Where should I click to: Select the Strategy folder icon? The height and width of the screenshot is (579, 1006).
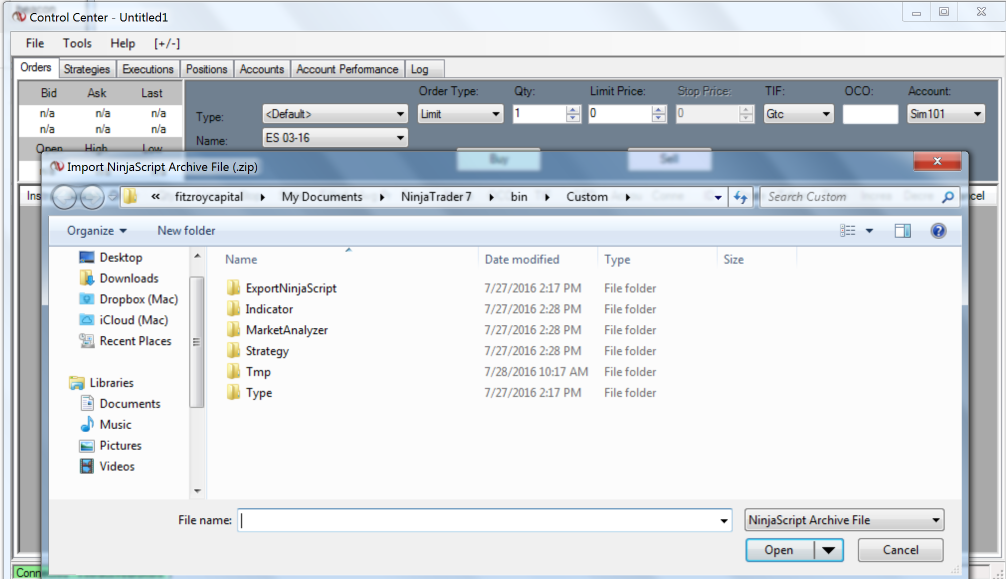[x=234, y=350]
